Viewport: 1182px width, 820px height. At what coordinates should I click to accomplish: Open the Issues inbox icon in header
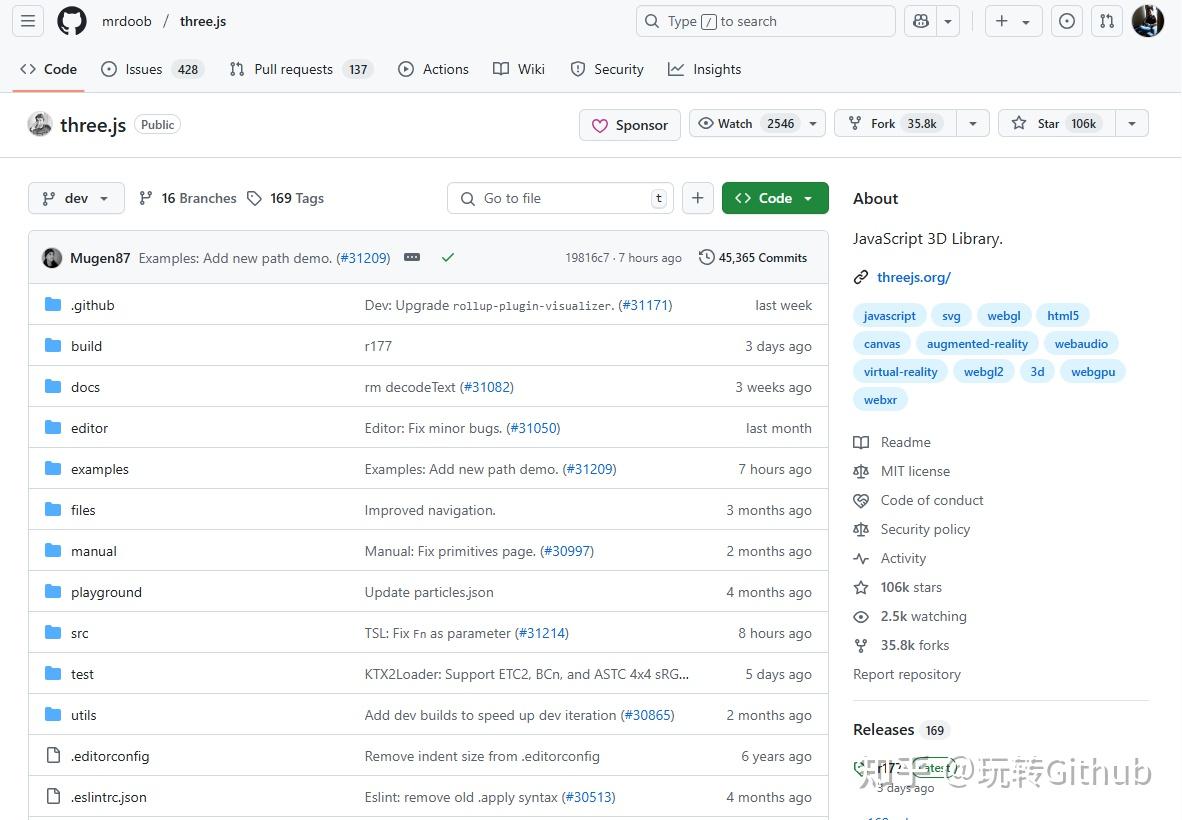coord(1067,21)
